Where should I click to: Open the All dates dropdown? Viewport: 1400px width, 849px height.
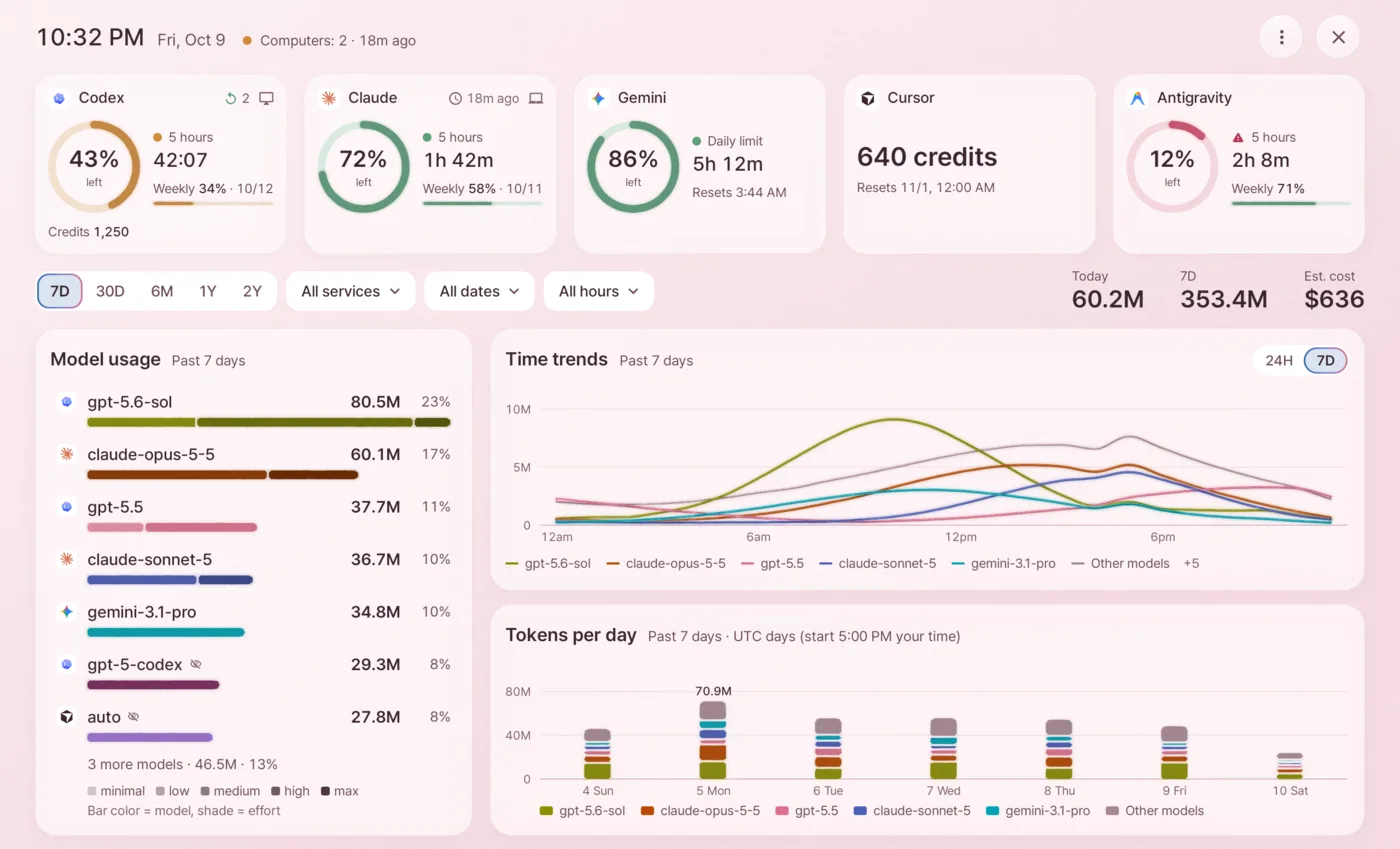coord(480,291)
